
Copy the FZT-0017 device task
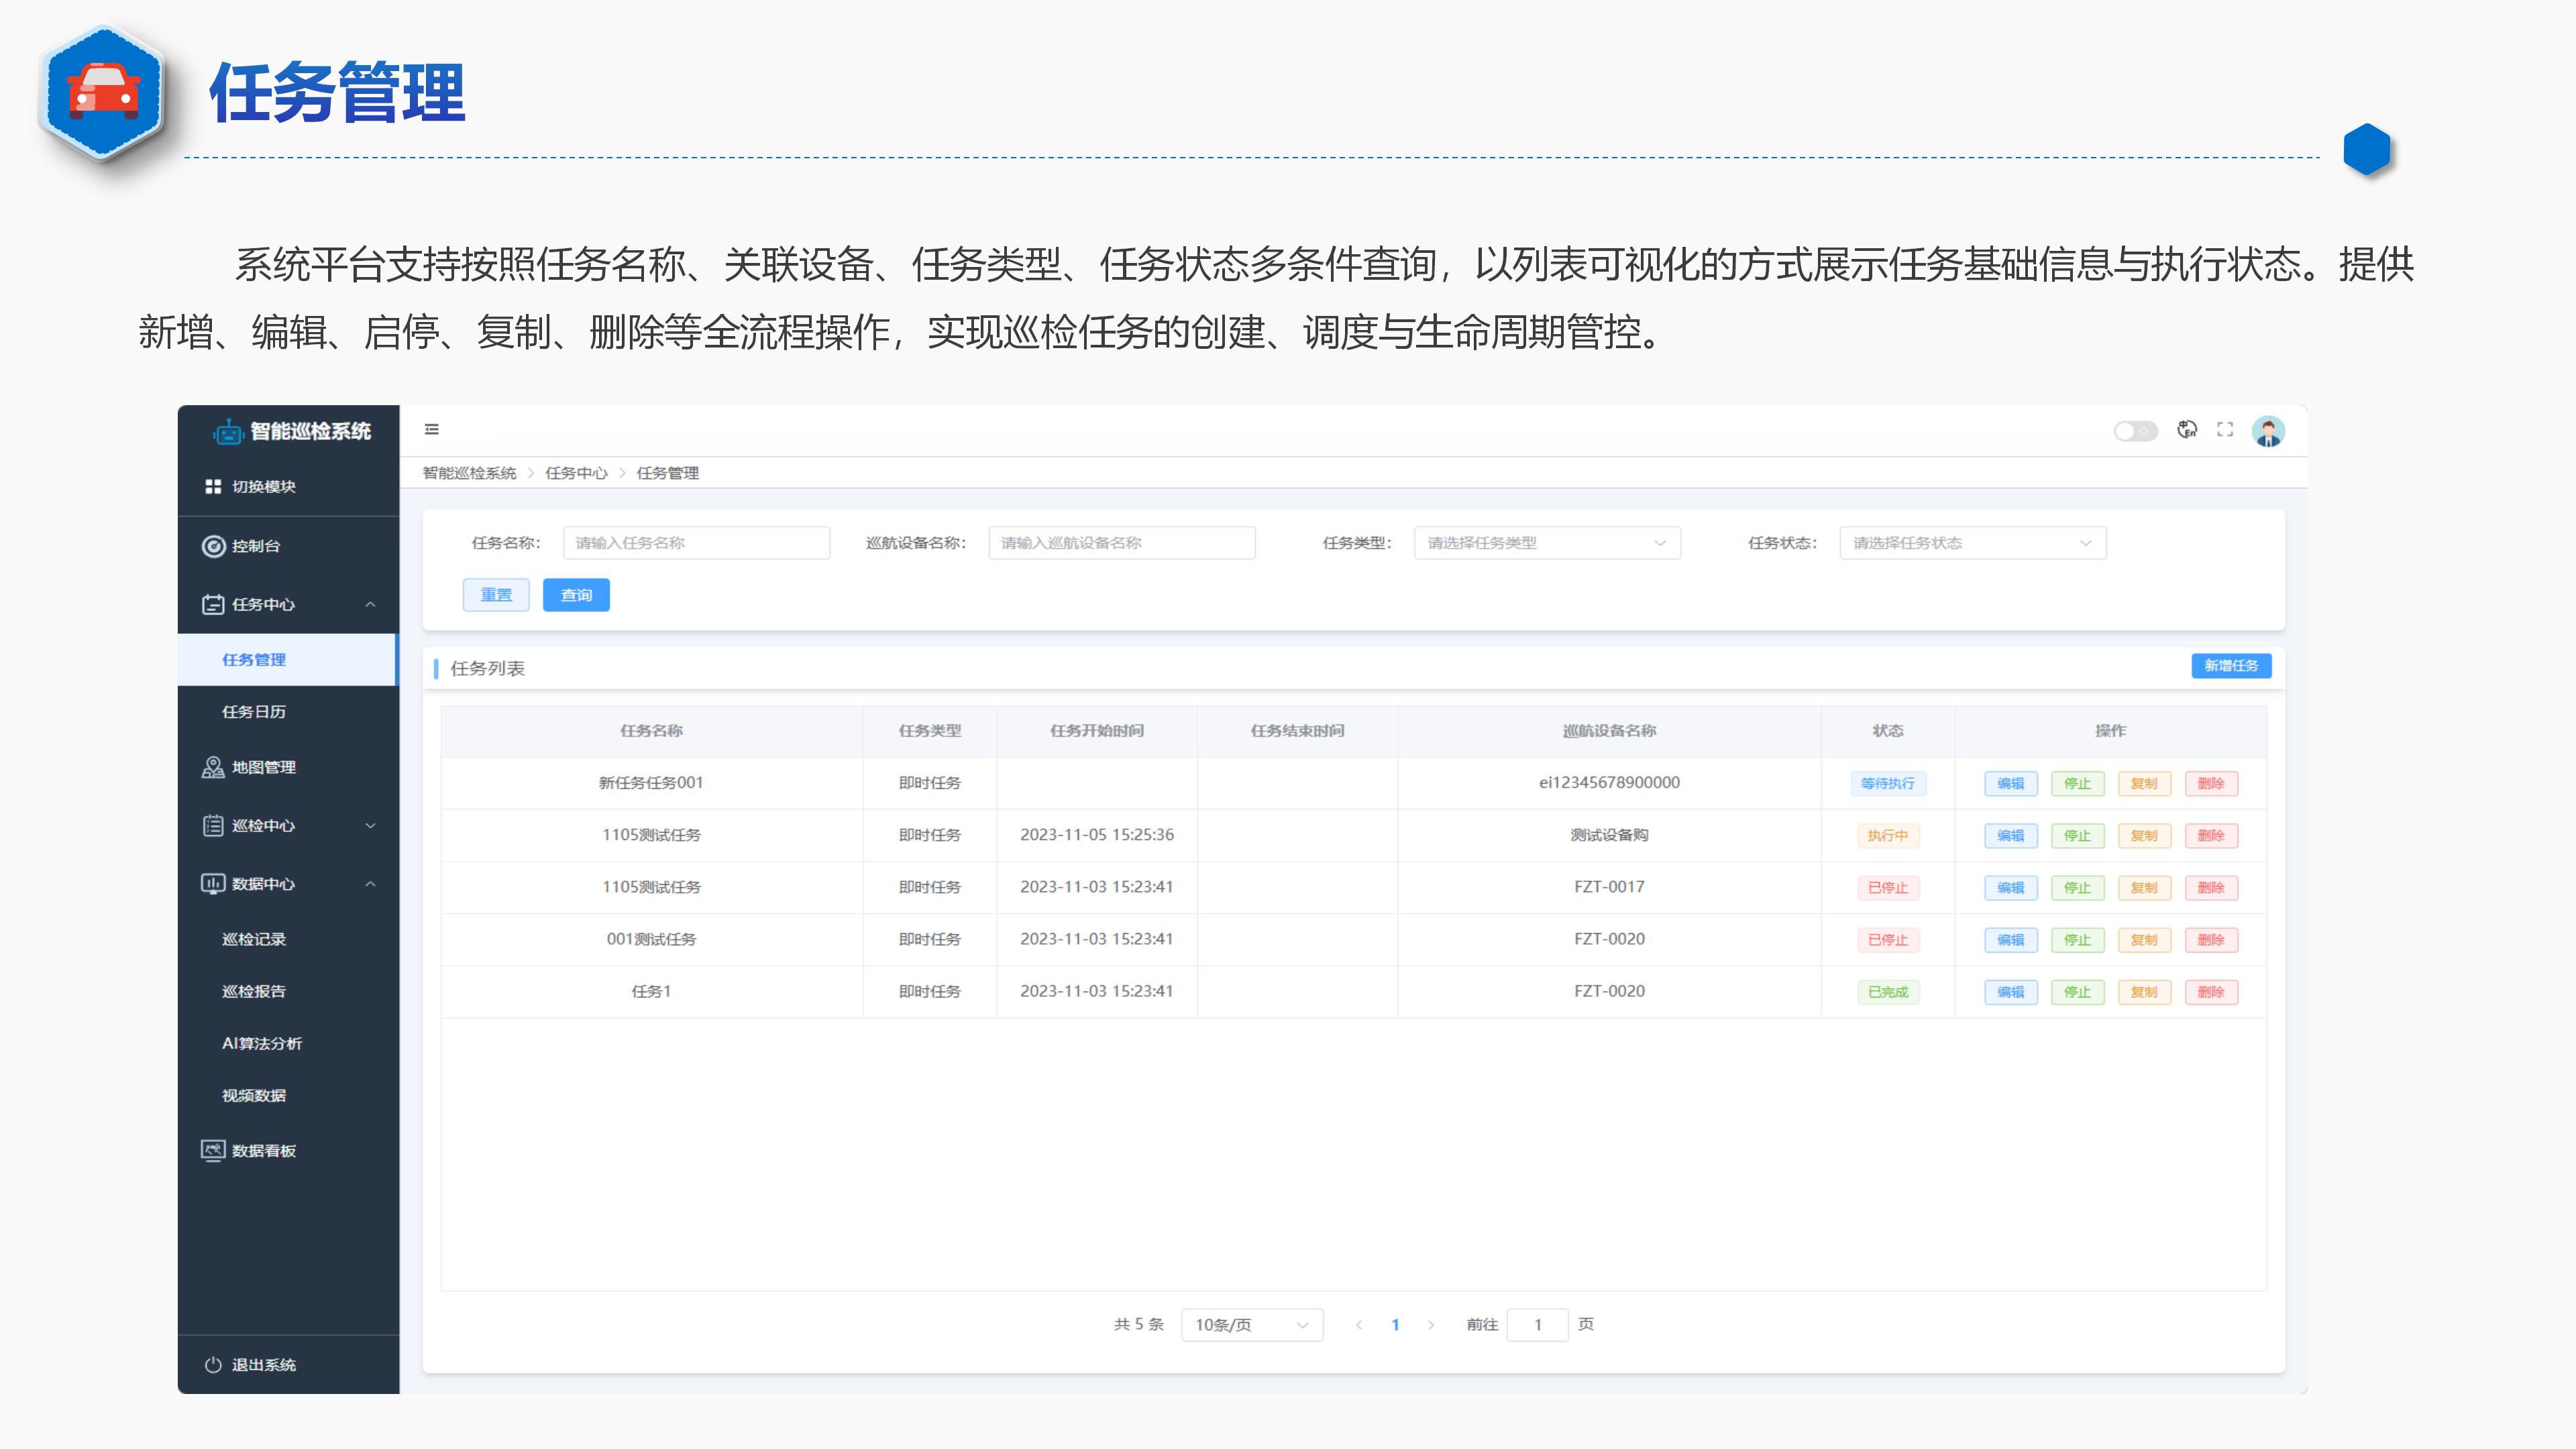[2144, 888]
